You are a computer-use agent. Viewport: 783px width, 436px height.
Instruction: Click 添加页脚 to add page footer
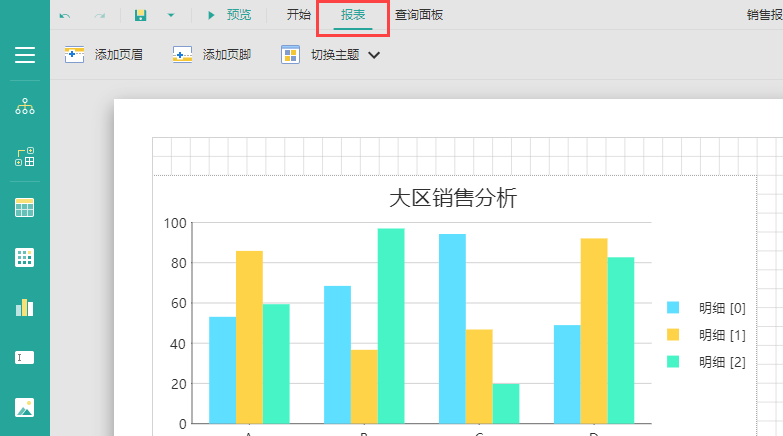click(x=212, y=55)
